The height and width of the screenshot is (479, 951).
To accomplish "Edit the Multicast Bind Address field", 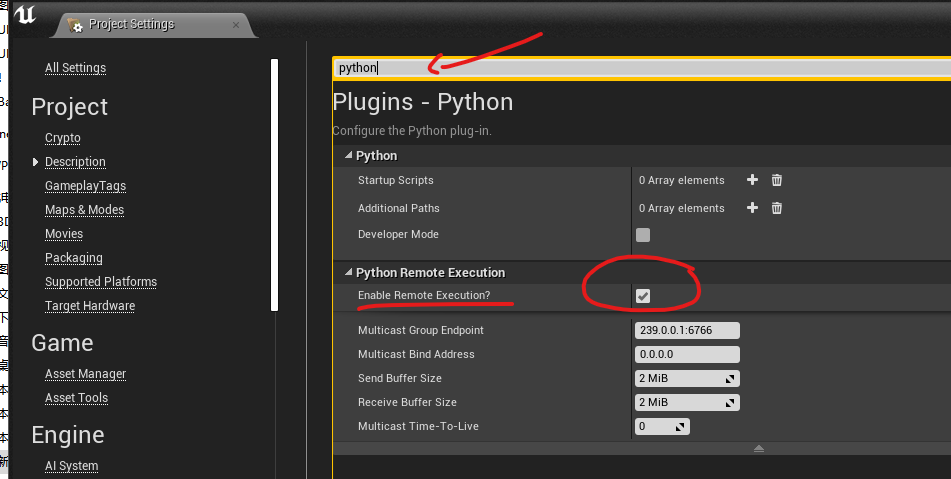I will coord(687,354).
